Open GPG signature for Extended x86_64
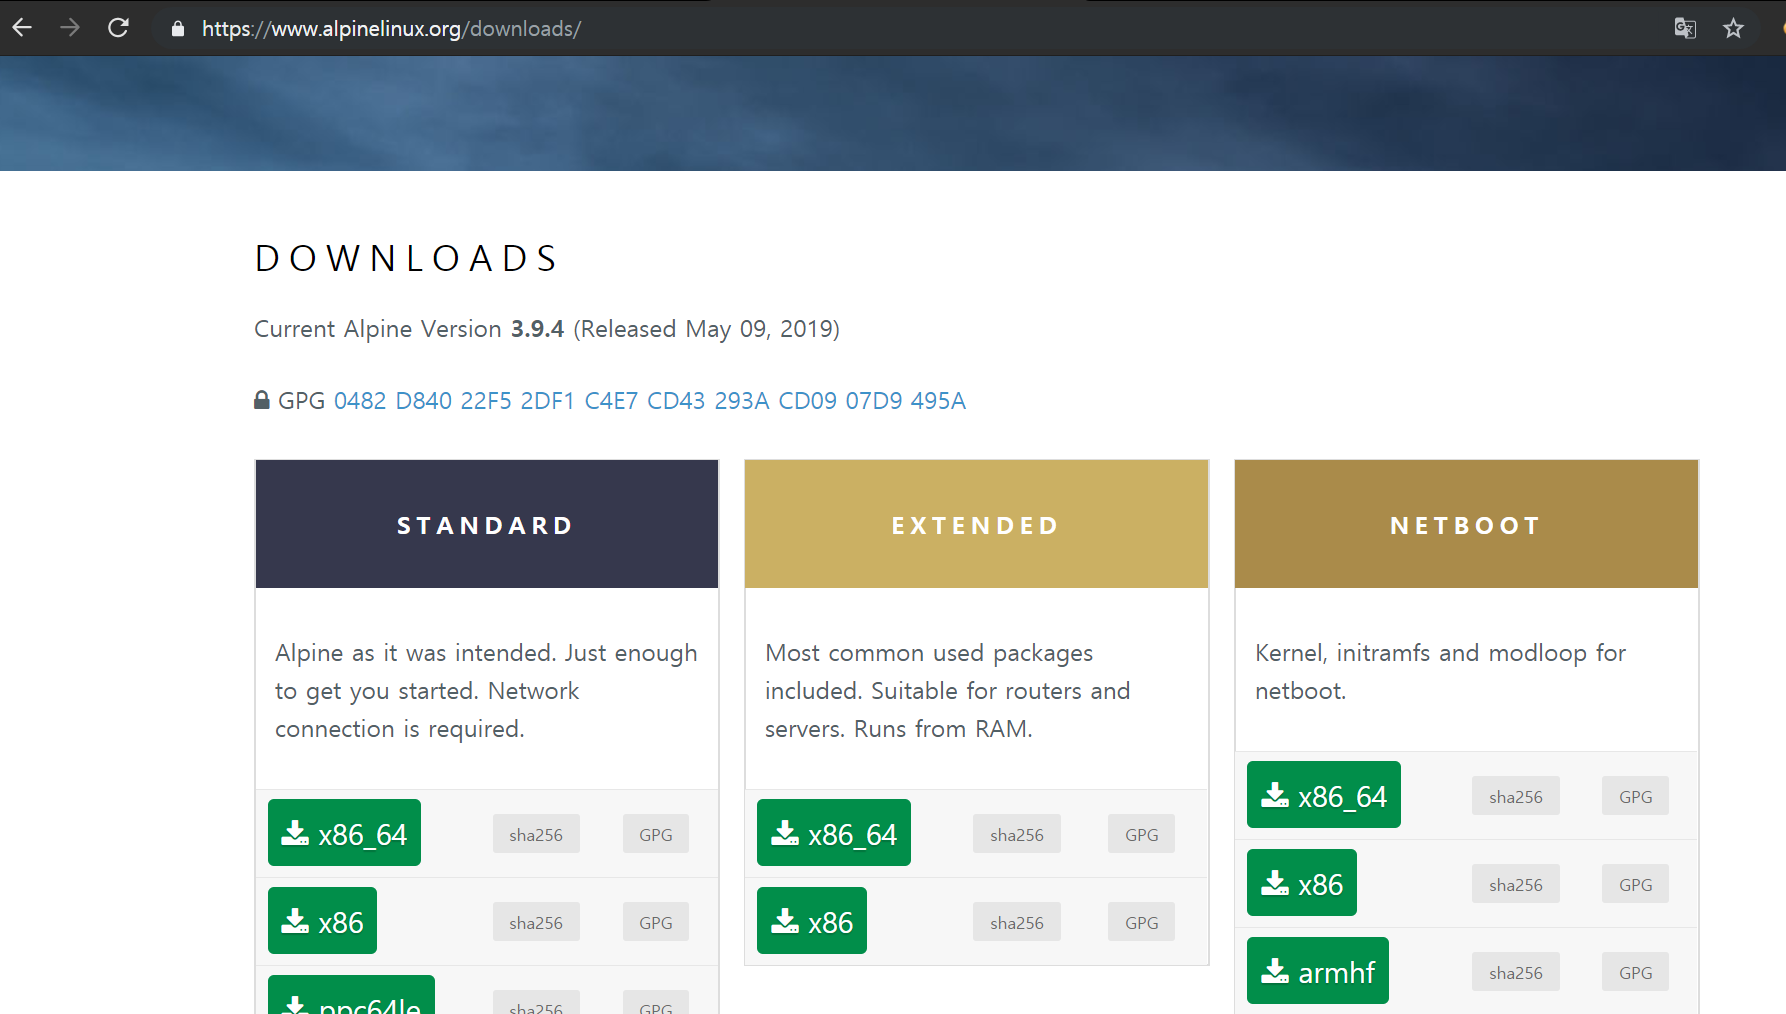1786x1014 pixels. point(1142,834)
